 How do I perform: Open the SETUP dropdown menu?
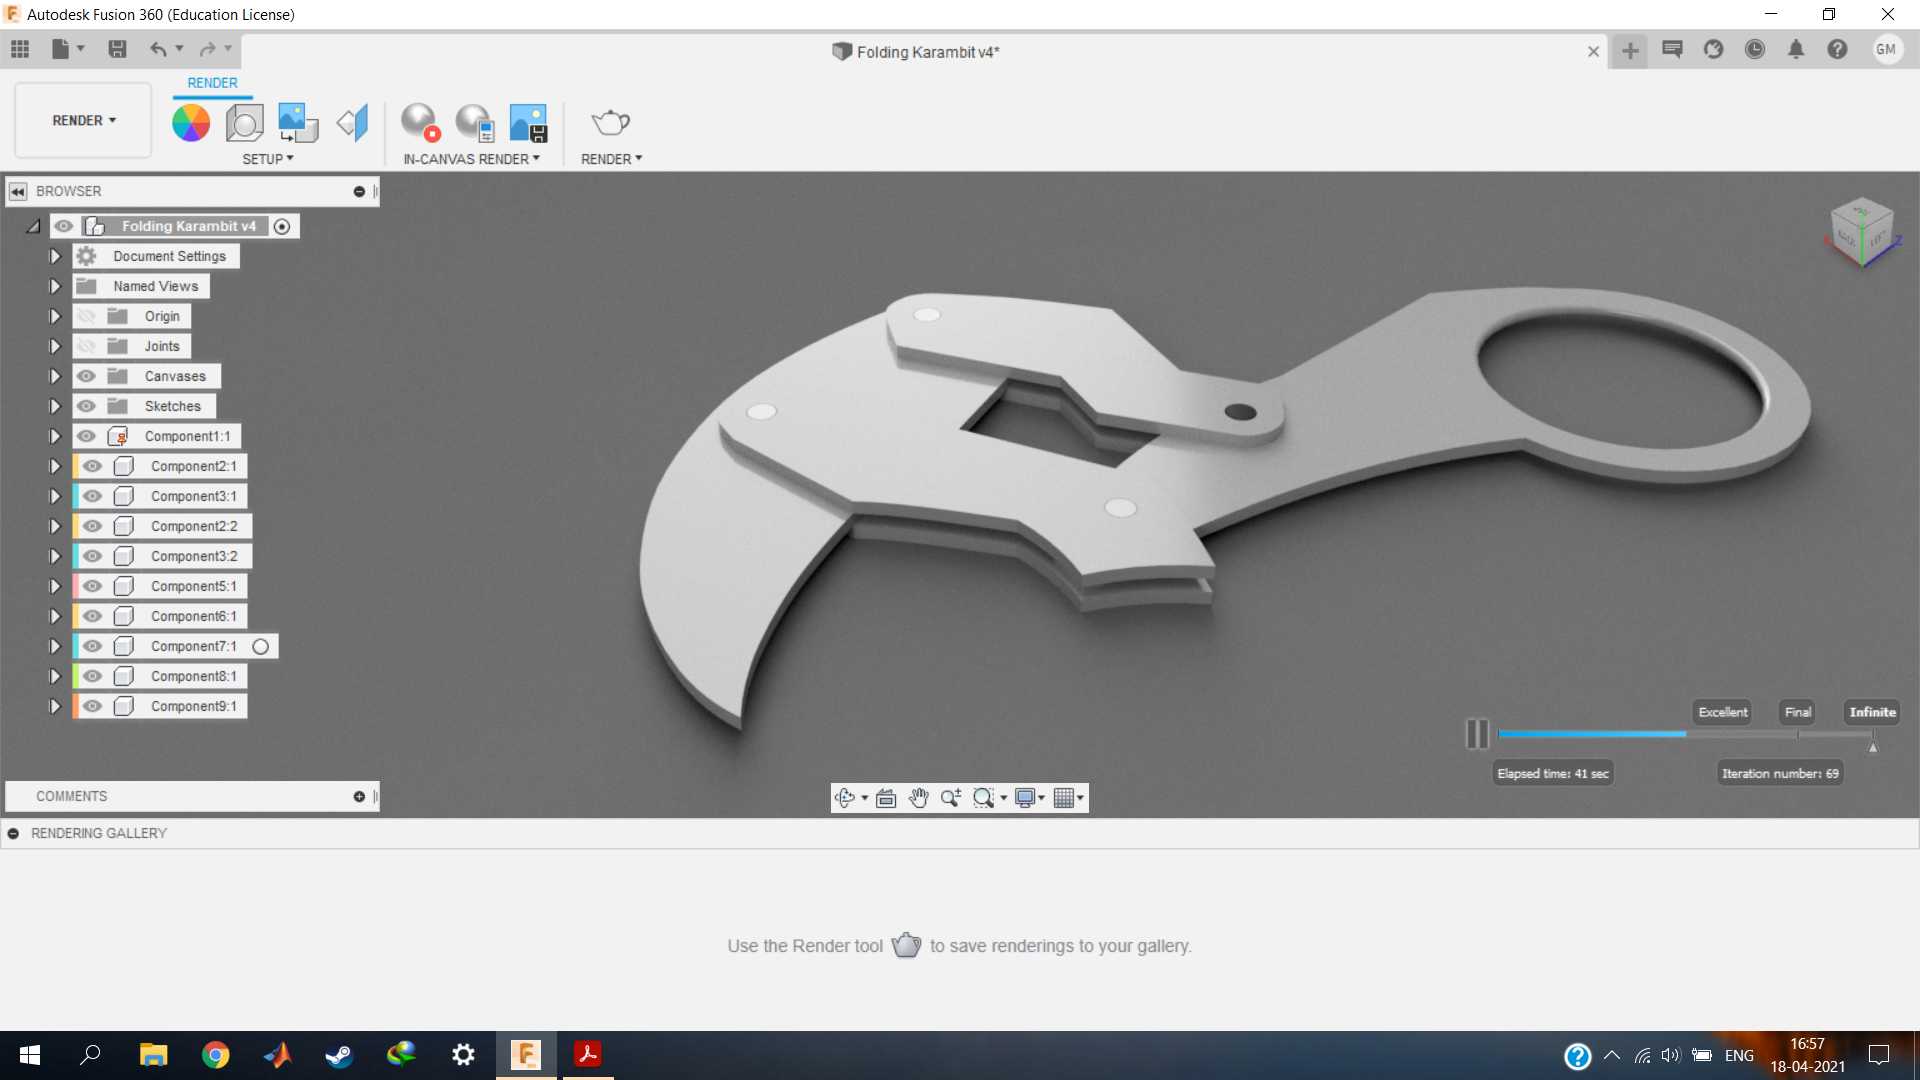pos(268,159)
